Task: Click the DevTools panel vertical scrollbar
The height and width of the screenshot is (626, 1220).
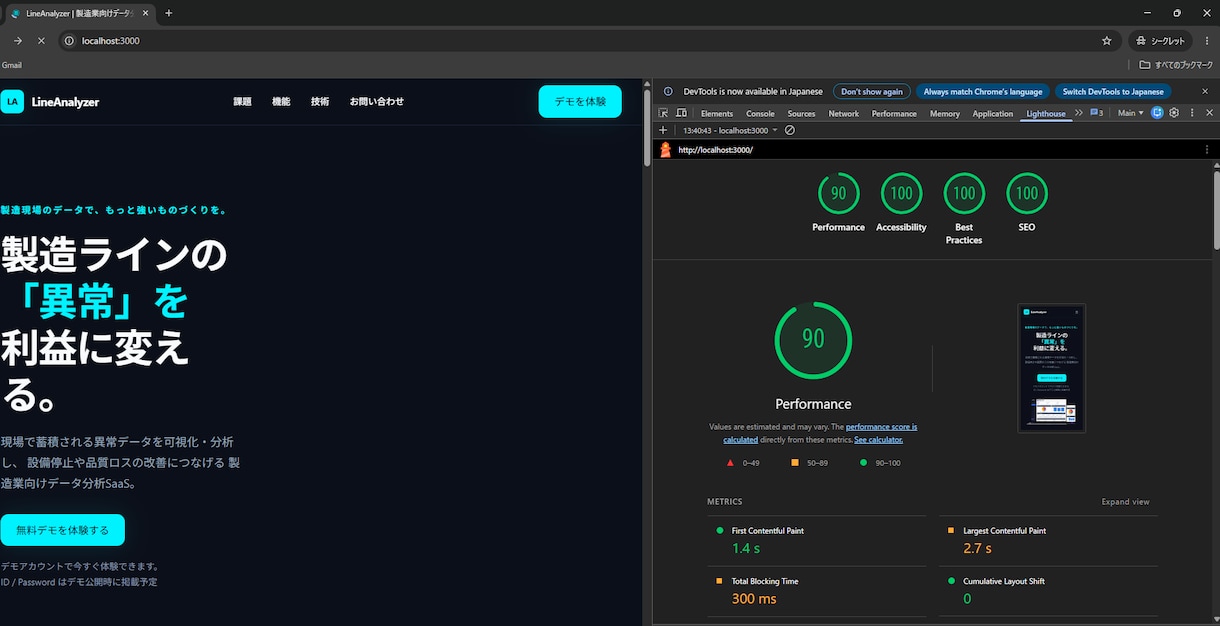Action: point(1216,209)
